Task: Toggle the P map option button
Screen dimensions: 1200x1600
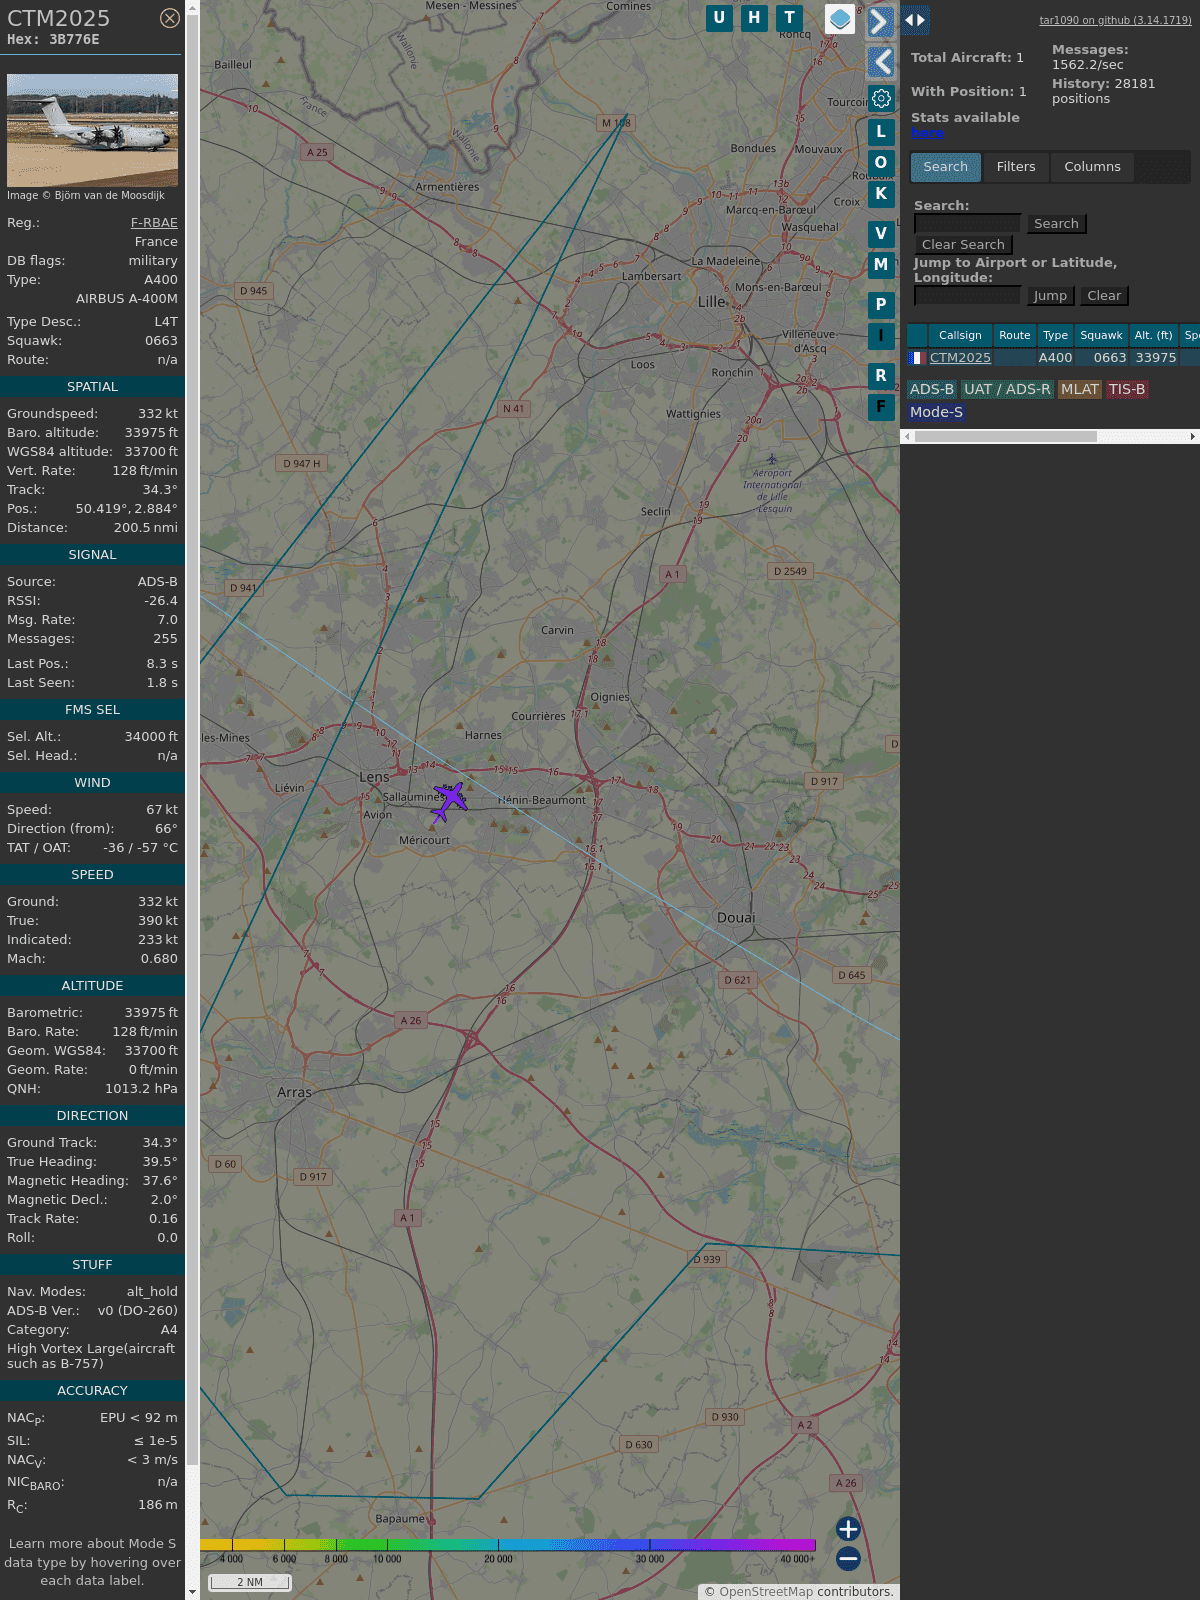Action: (x=881, y=305)
